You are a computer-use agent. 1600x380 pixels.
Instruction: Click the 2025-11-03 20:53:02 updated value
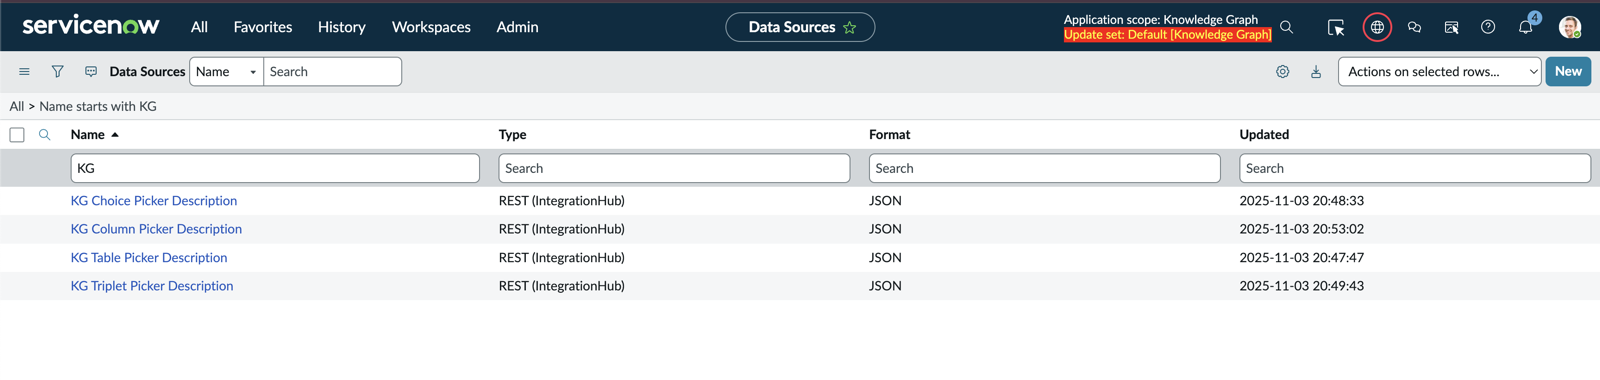point(1302,229)
